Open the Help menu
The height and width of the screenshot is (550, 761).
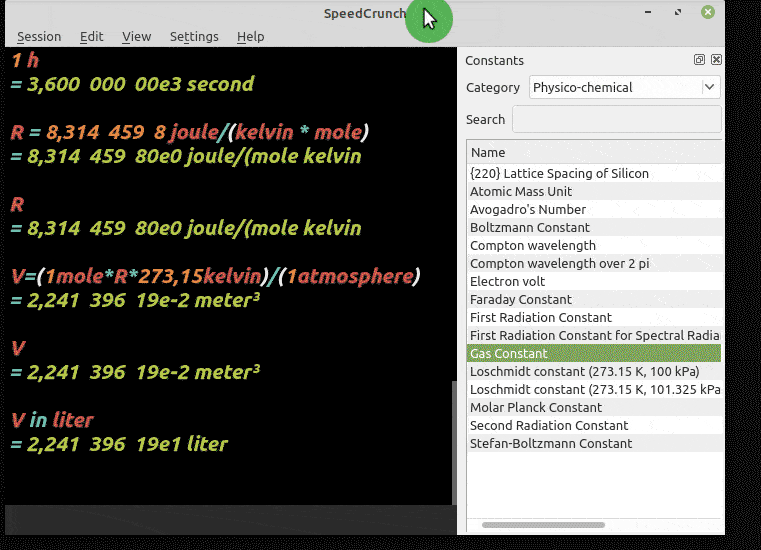tap(250, 37)
